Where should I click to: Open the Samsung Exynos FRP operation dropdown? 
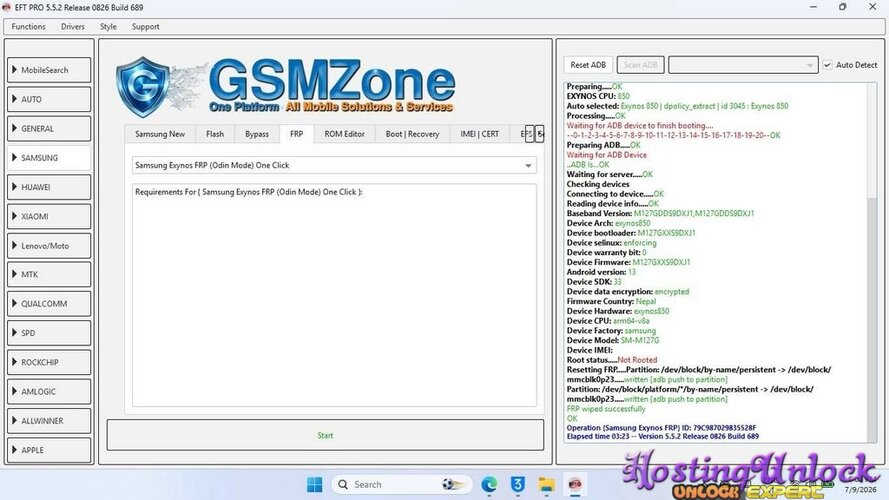tap(334, 166)
